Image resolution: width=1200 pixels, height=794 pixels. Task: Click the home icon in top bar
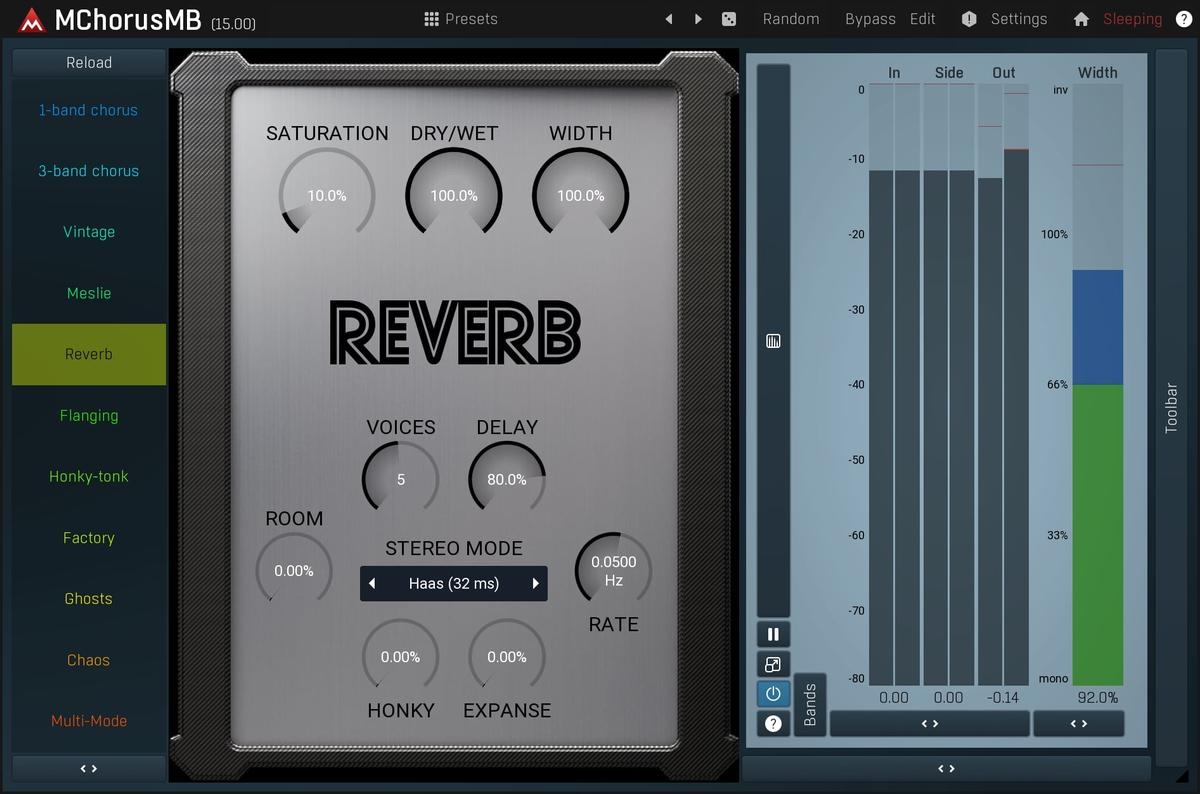[x=1081, y=19]
